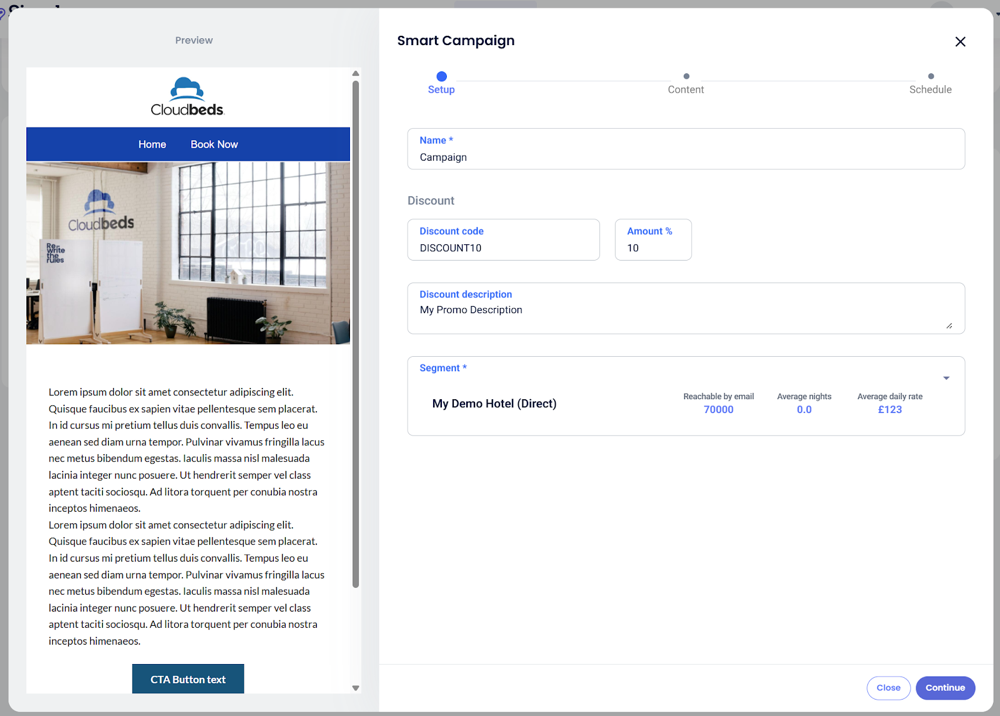This screenshot has height=716, width=1000.
Task: Click the Amount % field
Action: click(x=653, y=248)
